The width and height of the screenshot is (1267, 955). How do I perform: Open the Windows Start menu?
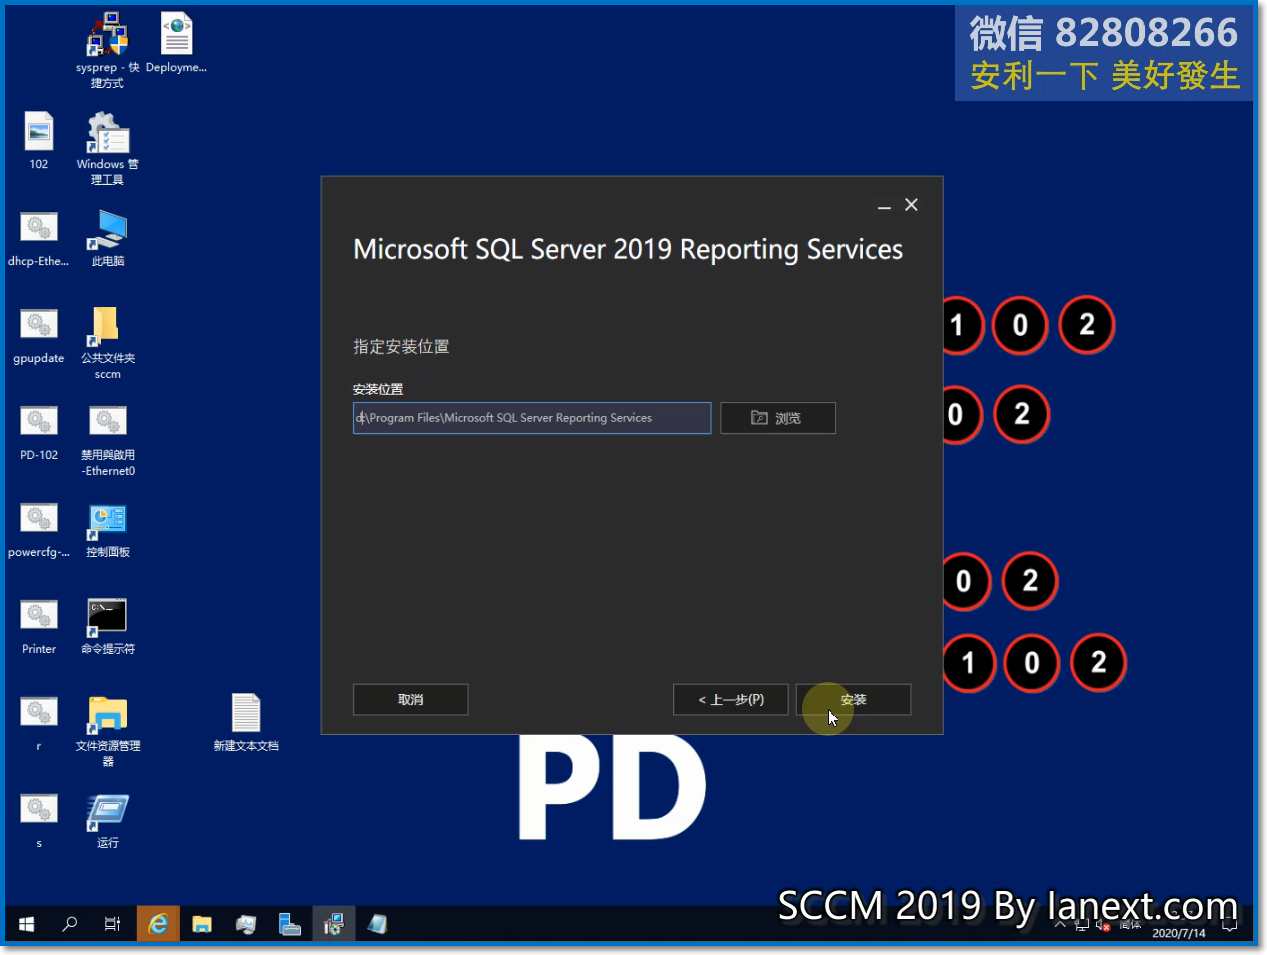(26, 924)
